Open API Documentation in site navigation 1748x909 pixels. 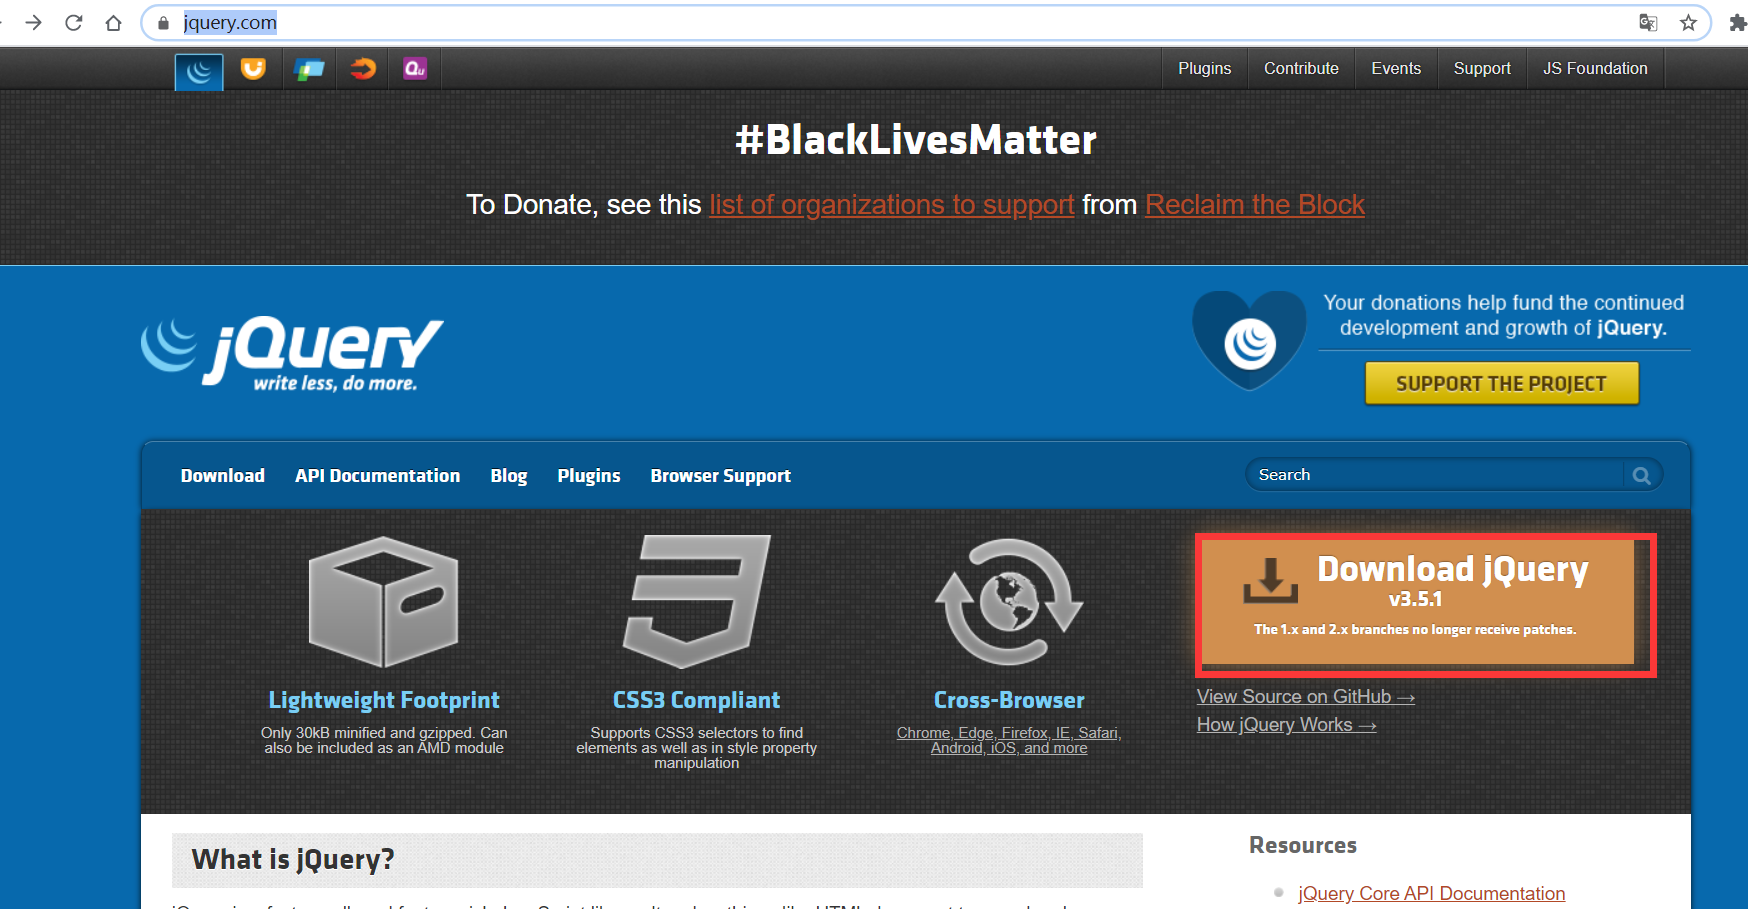[x=378, y=476]
